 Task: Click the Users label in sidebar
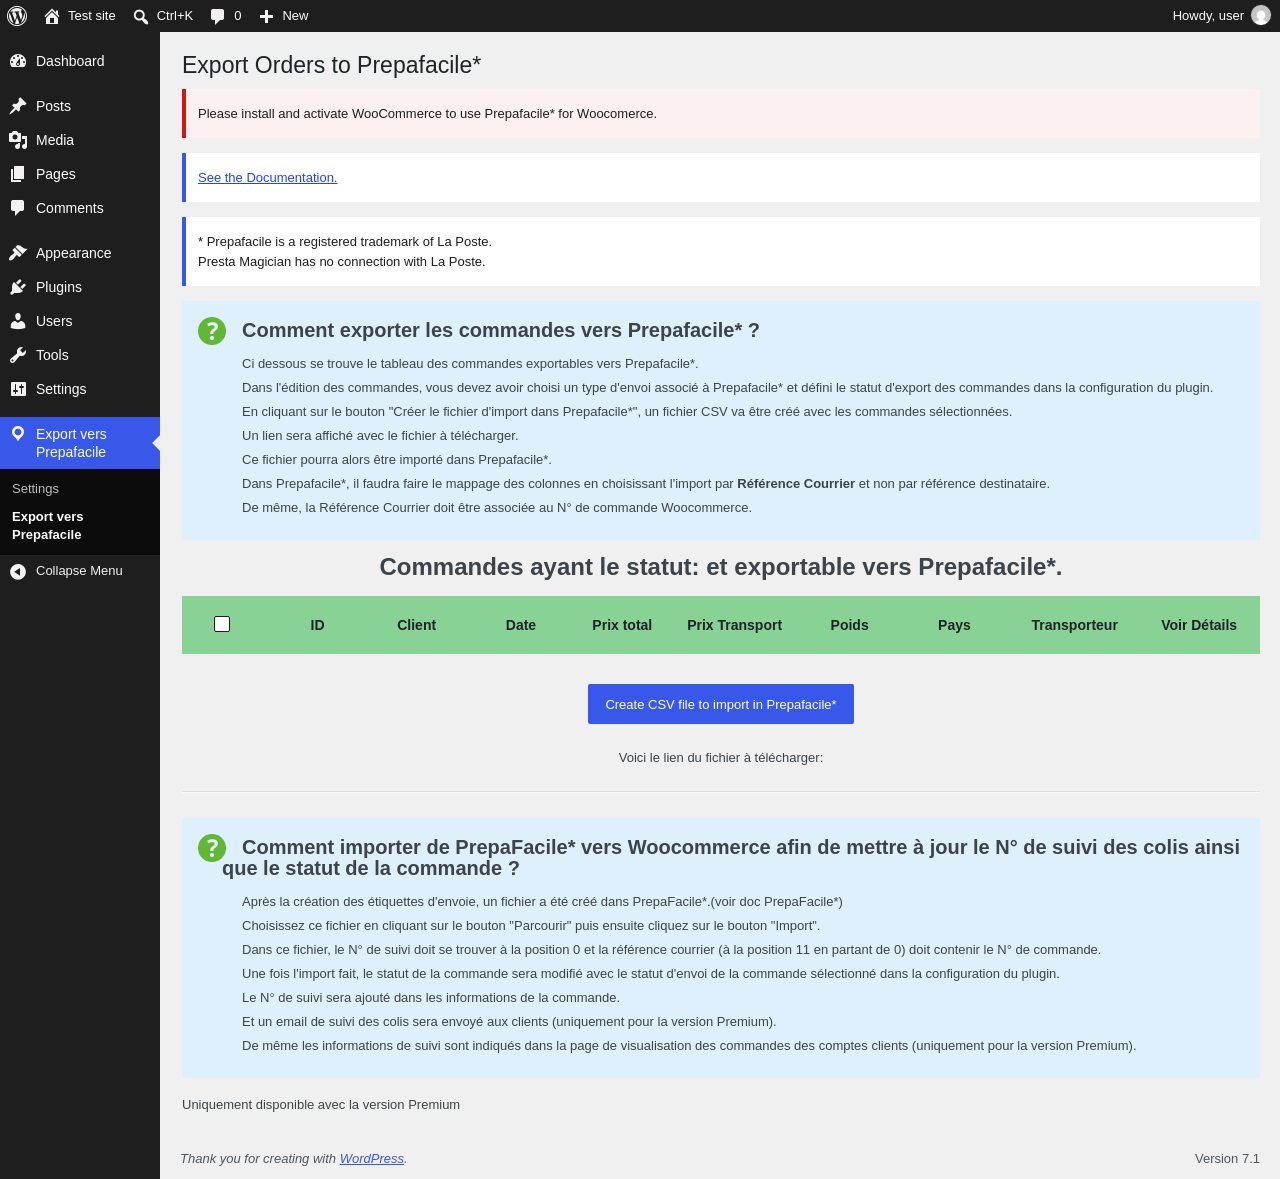pyautogui.click(x=54, y=321)
